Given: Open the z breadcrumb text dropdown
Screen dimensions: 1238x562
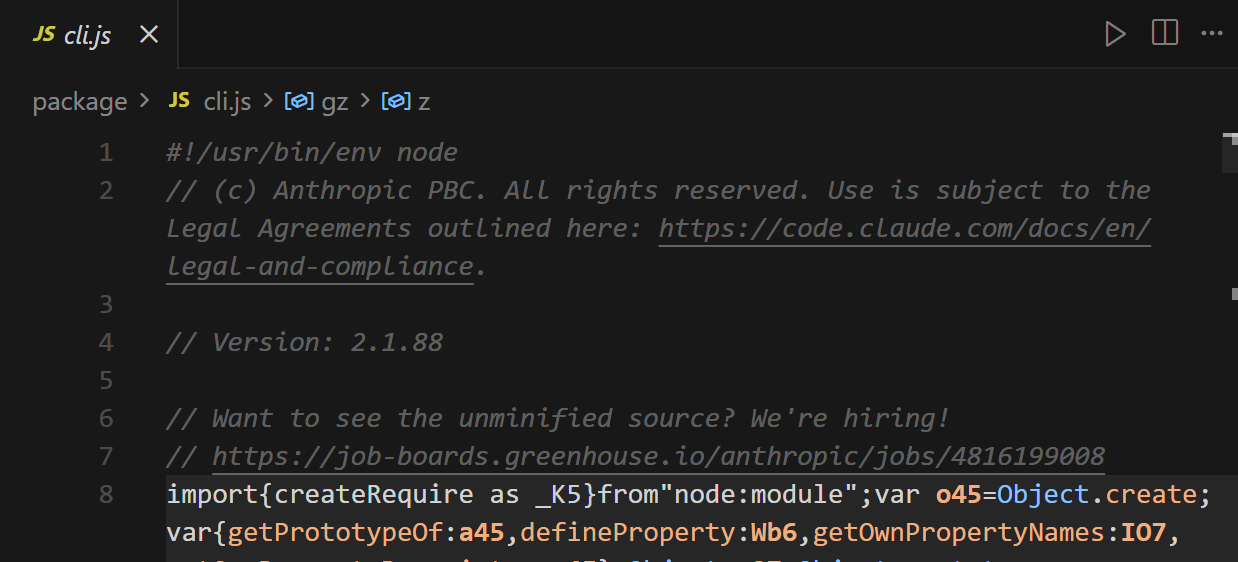Looking at the screenshot, I should pos(424,101).
